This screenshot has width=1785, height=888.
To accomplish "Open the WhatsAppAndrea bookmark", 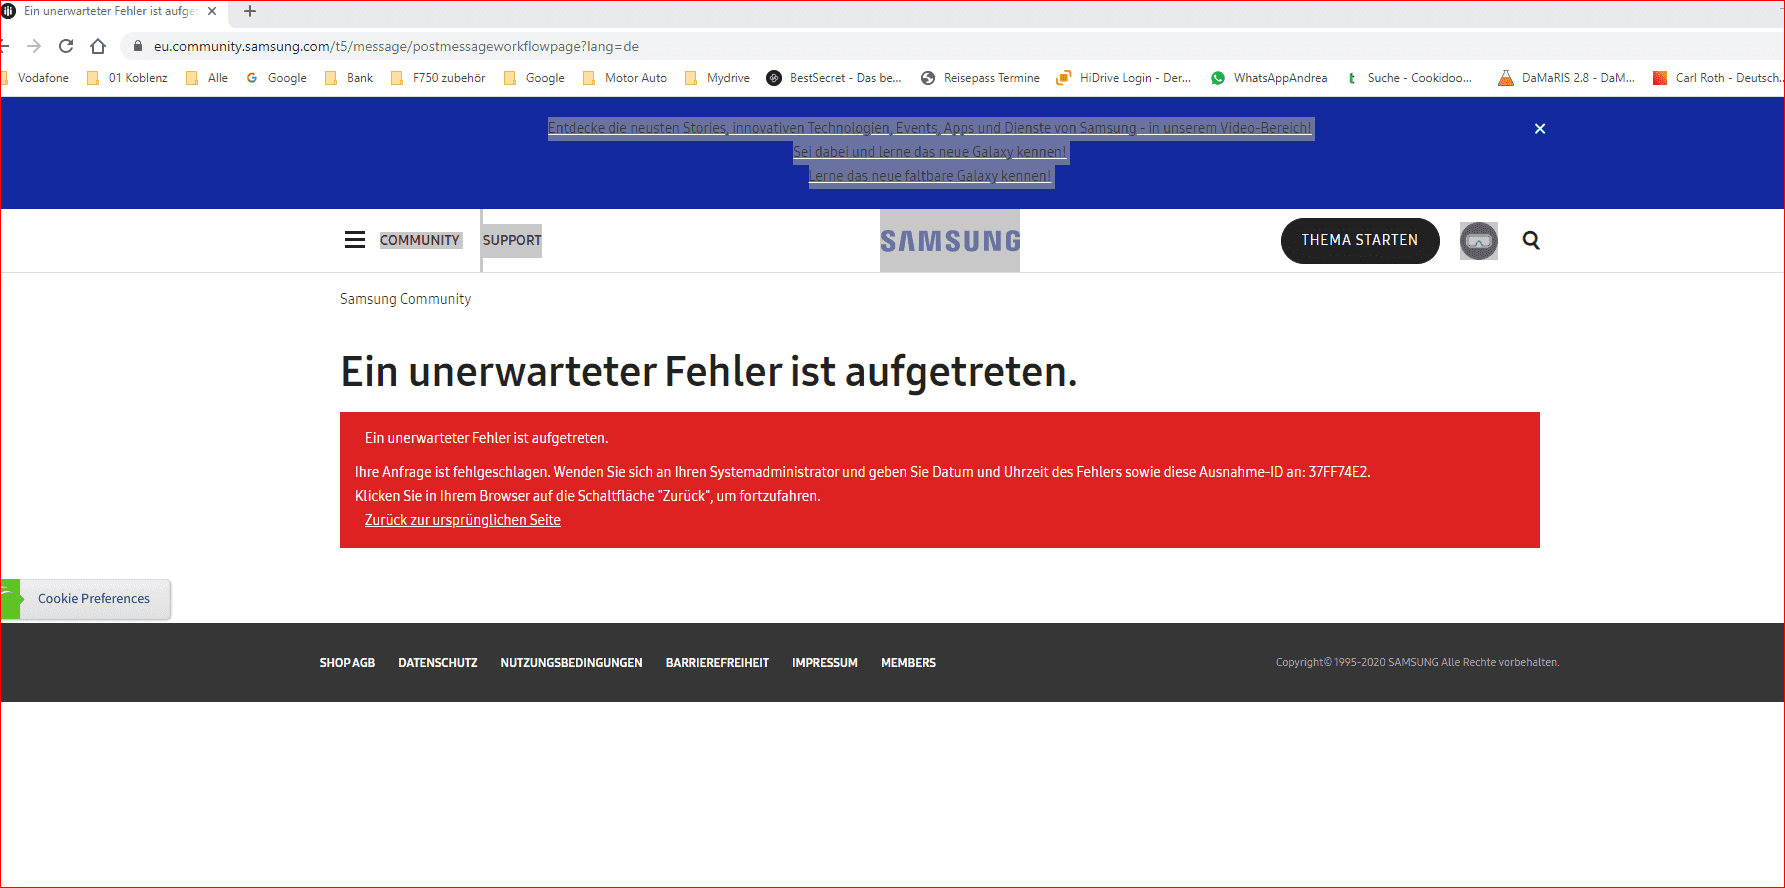I will click(1269, 78).
